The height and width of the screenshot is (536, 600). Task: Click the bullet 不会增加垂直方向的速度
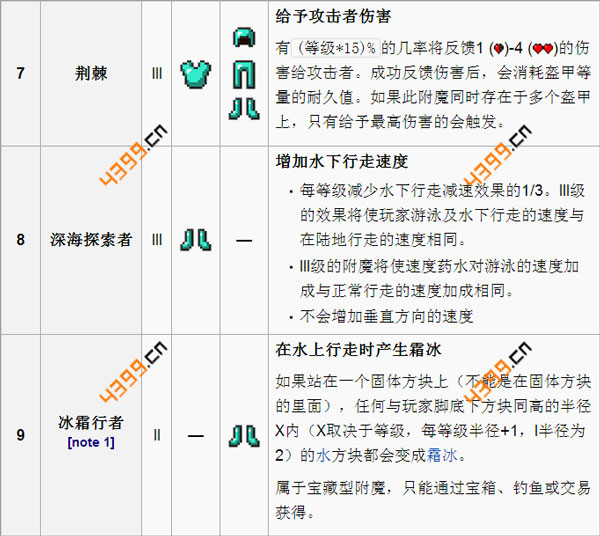pos(386,316)
